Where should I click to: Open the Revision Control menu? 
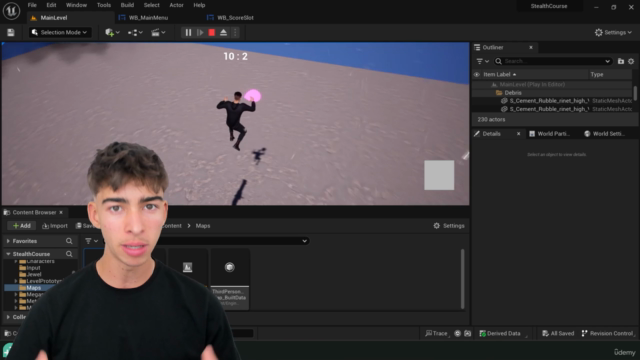607,333
